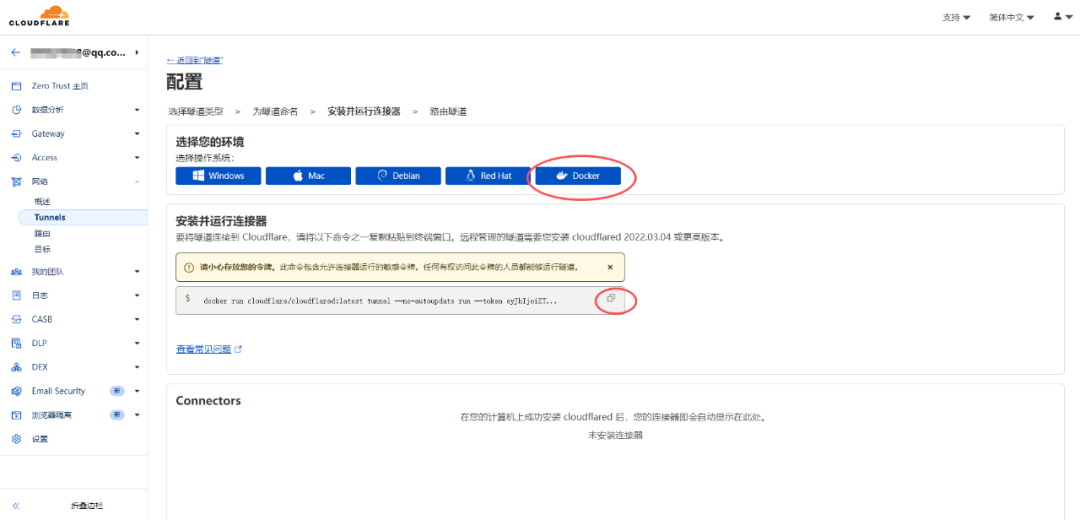This screenshot has width=1080, height=520.
Task: Open the account selector ending in @qq.co…
Action: 84,52
